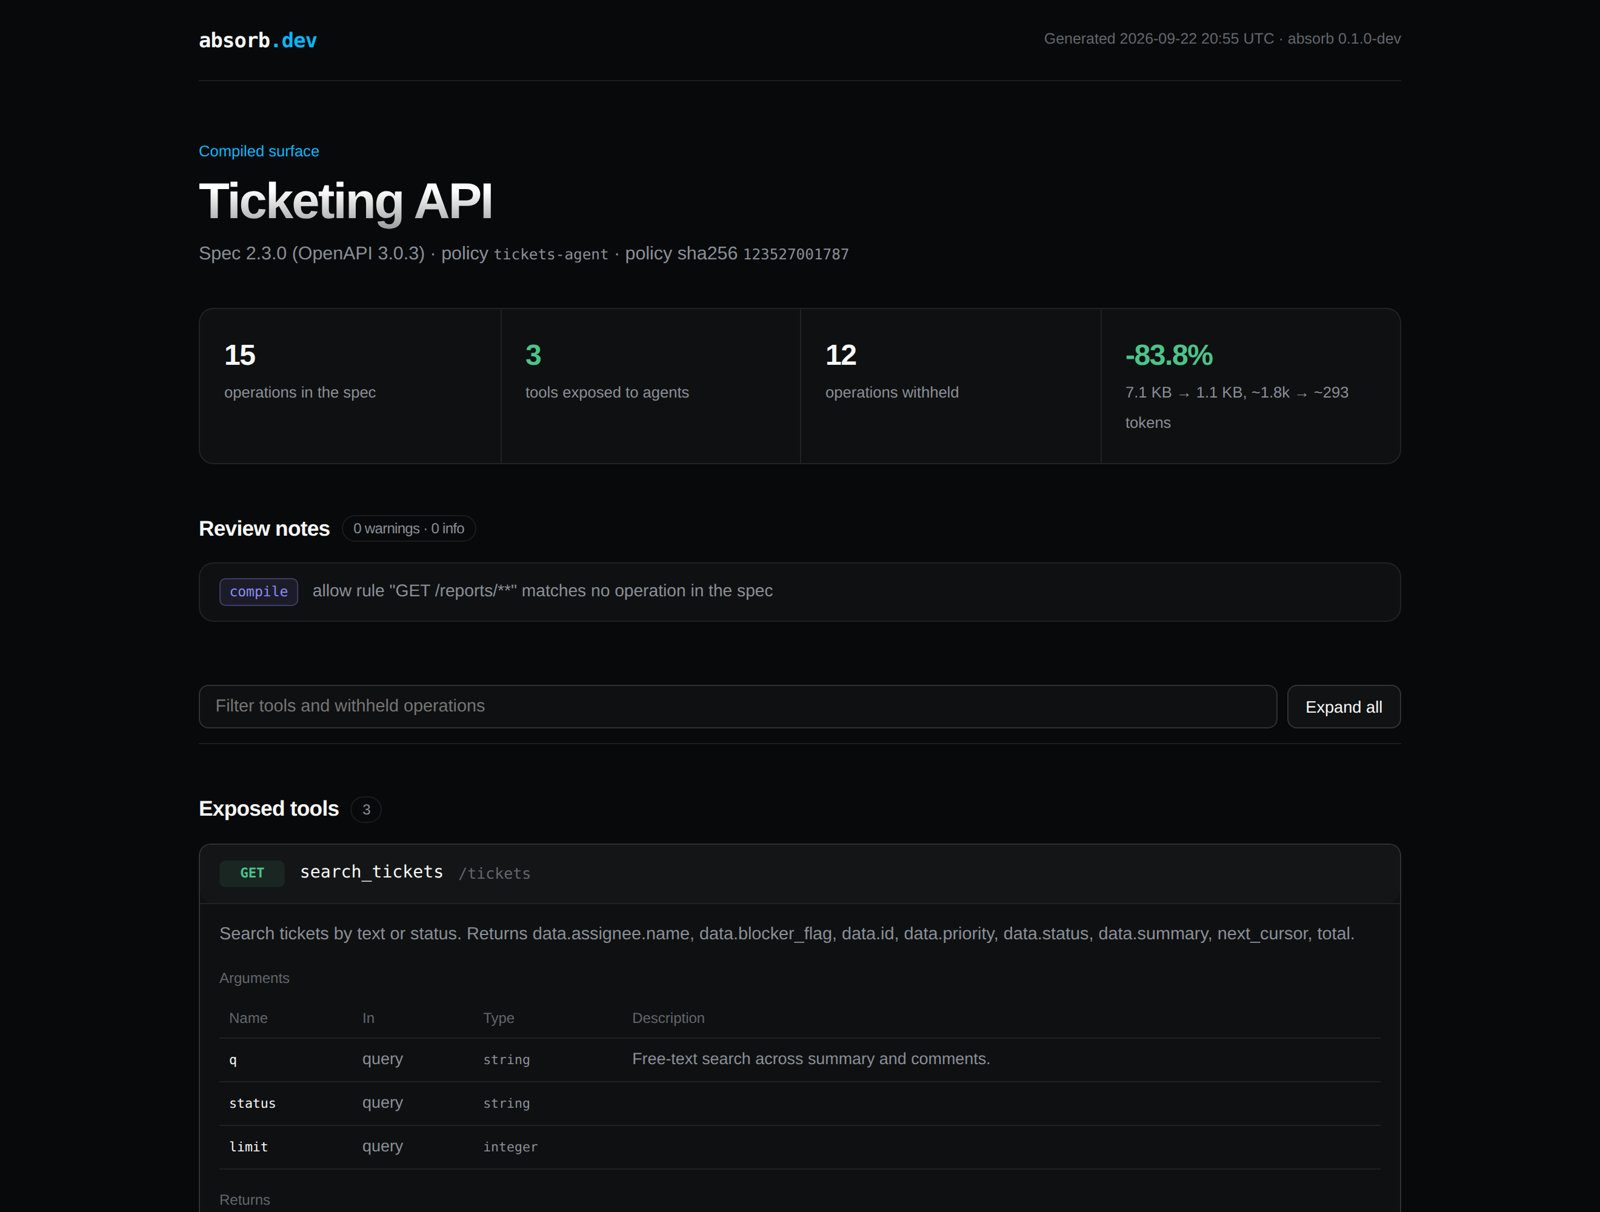Image resolution: width=1600 pixels, height=1212 pixels.
Task: Expand the search_tickets tool header
Action: pyautogui.click(x=800, y=874)
